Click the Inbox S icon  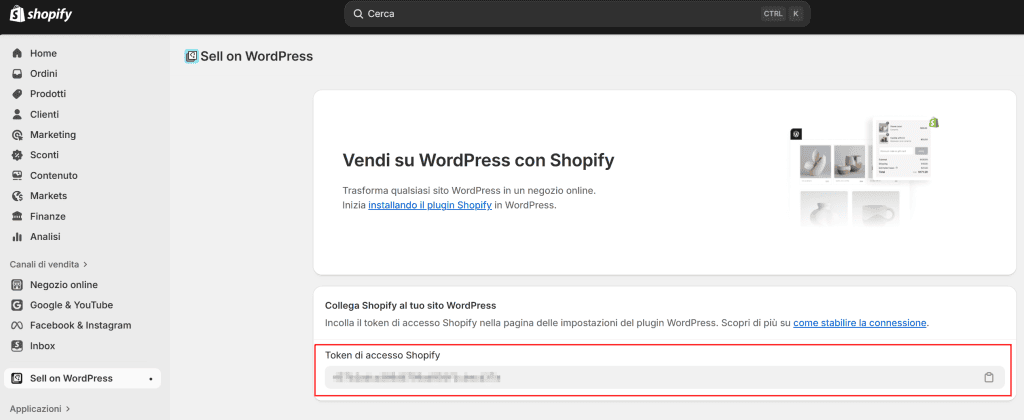(18, 346)
